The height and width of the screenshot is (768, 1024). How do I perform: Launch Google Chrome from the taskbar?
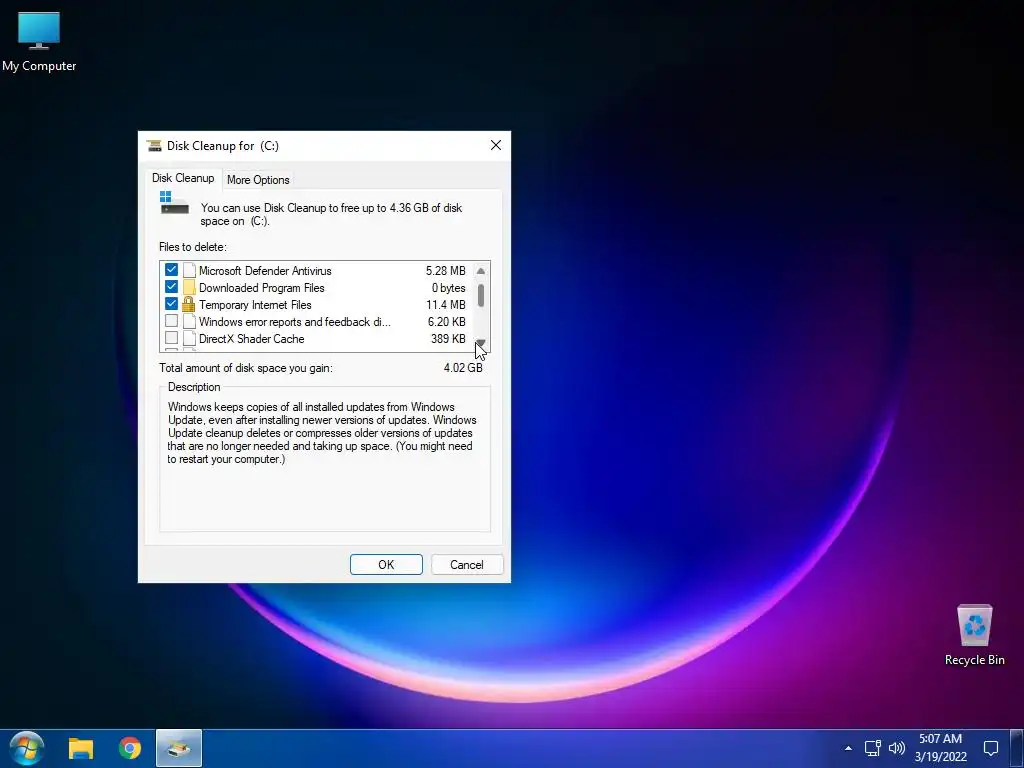coord(130,748)
